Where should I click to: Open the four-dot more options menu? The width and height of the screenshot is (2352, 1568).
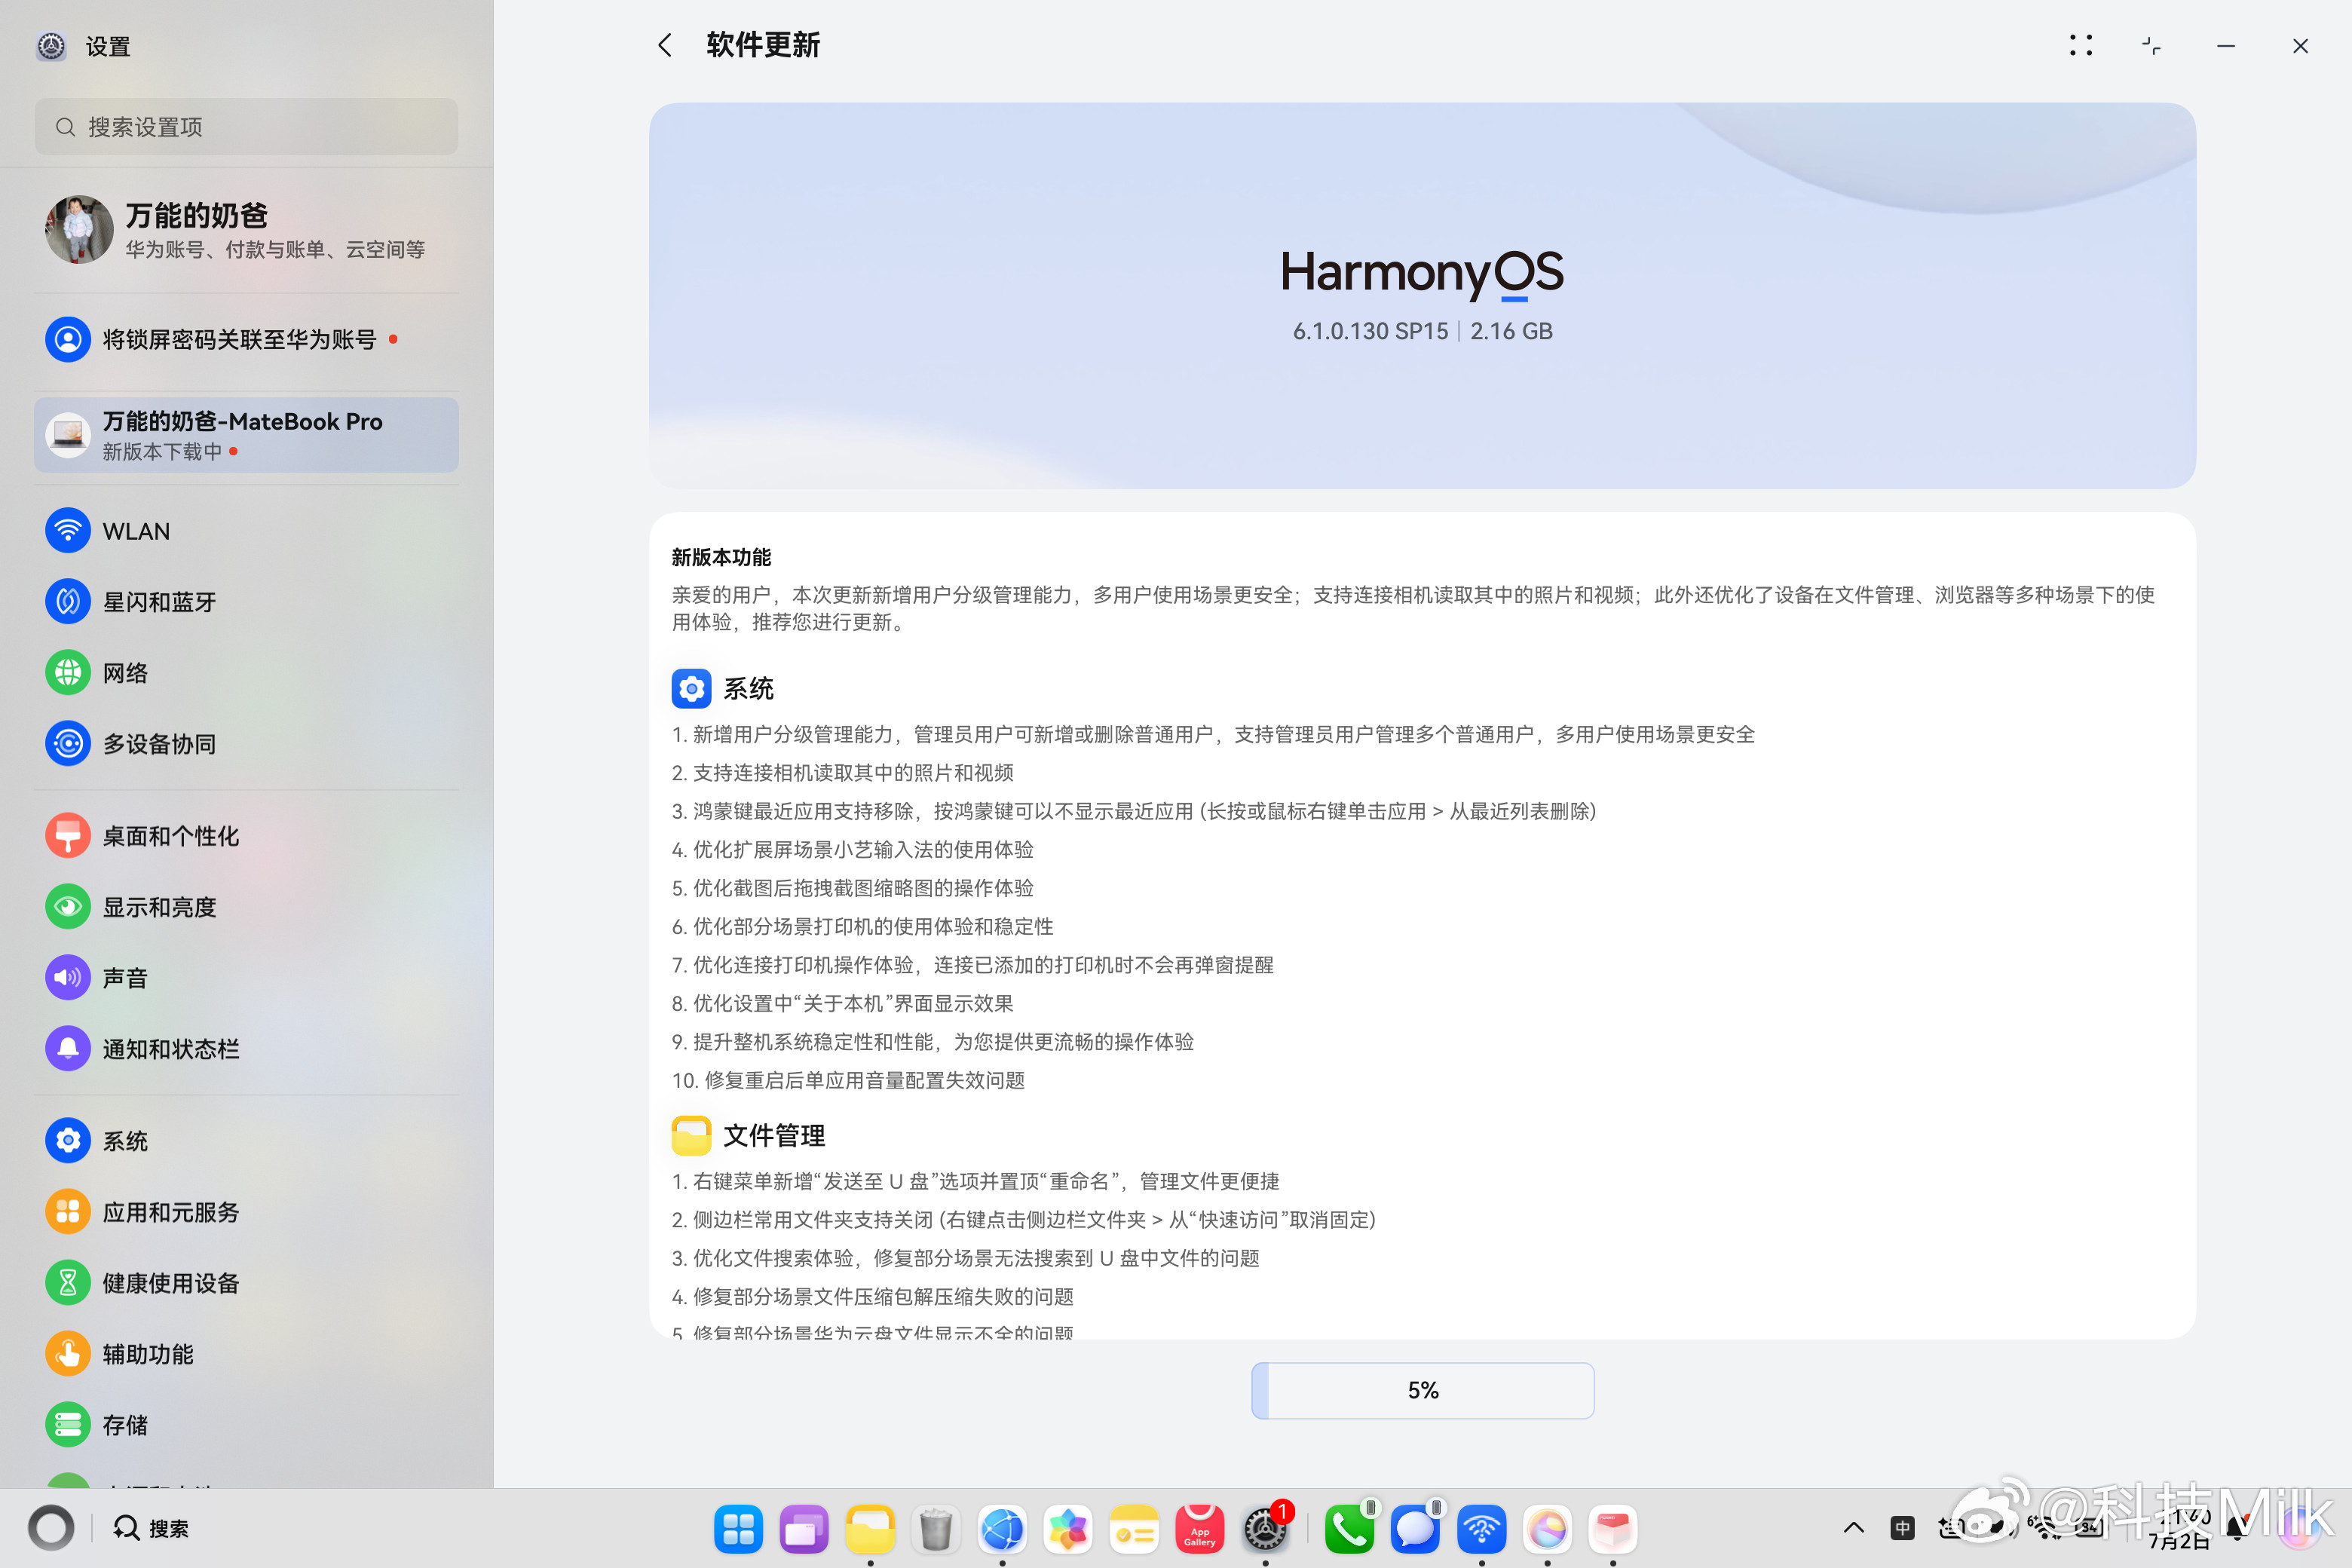[2081, 45]
